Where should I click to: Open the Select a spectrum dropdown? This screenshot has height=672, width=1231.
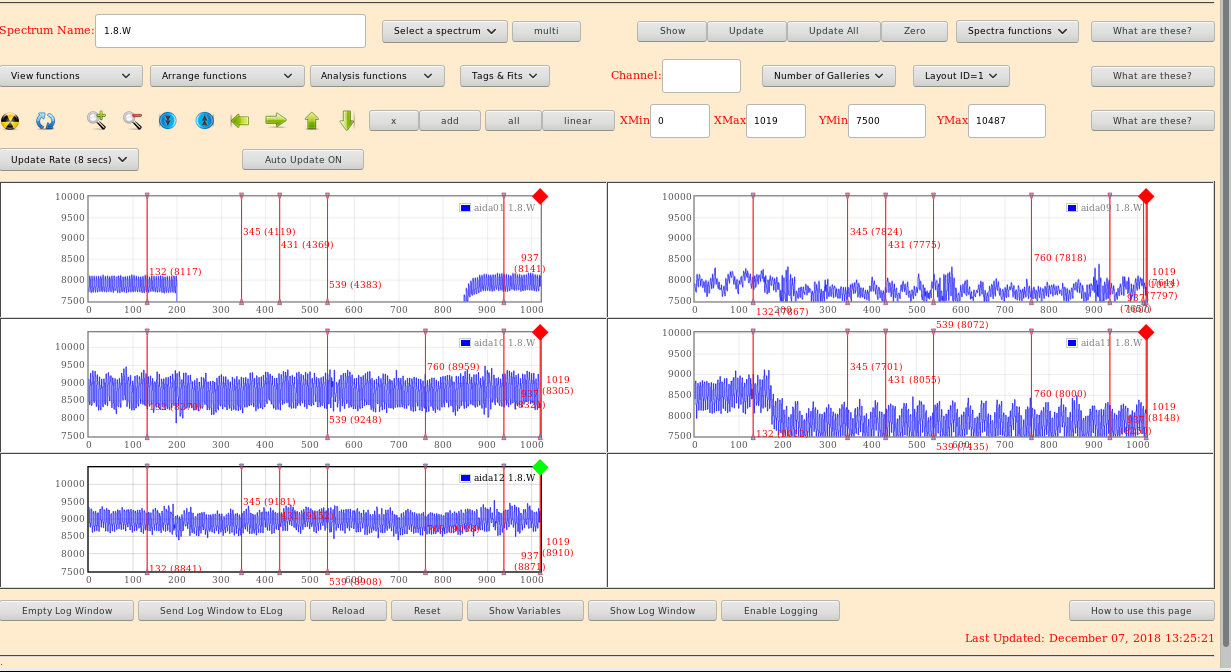pyautogui.click(x=444, y=31)
